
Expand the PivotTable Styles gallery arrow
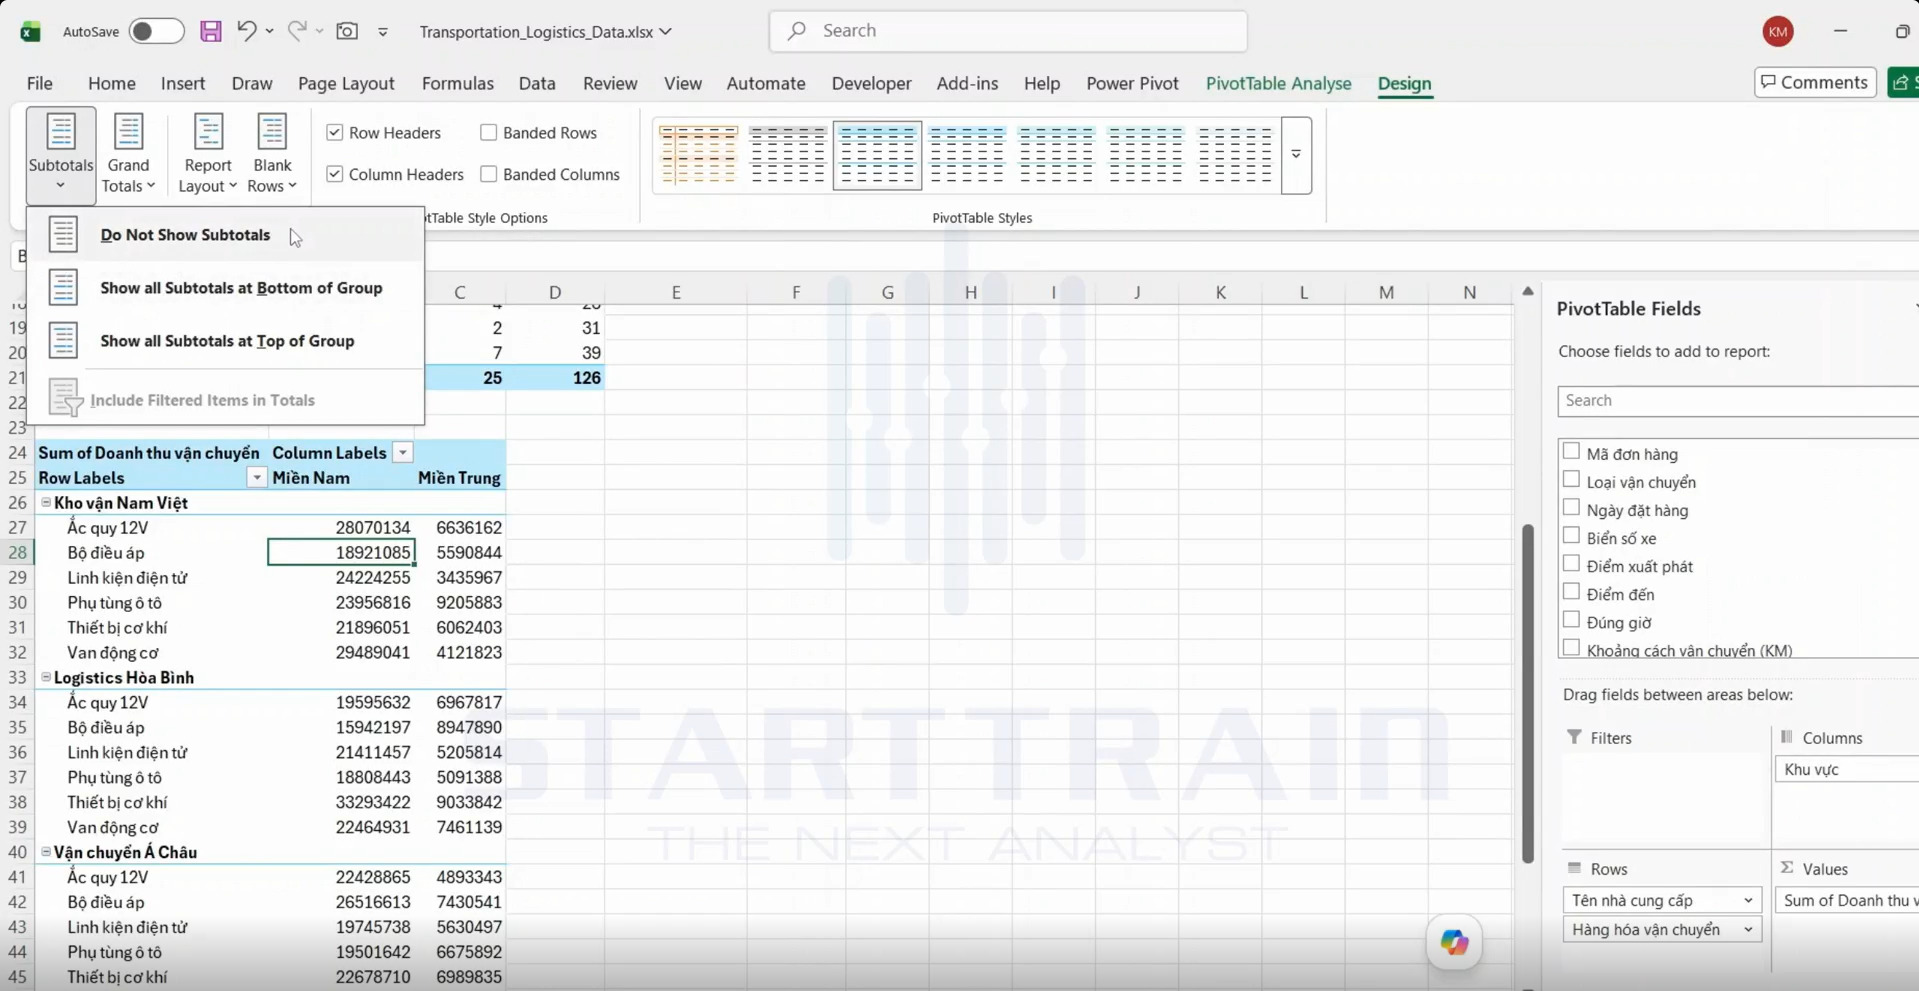pos(1296,155)
